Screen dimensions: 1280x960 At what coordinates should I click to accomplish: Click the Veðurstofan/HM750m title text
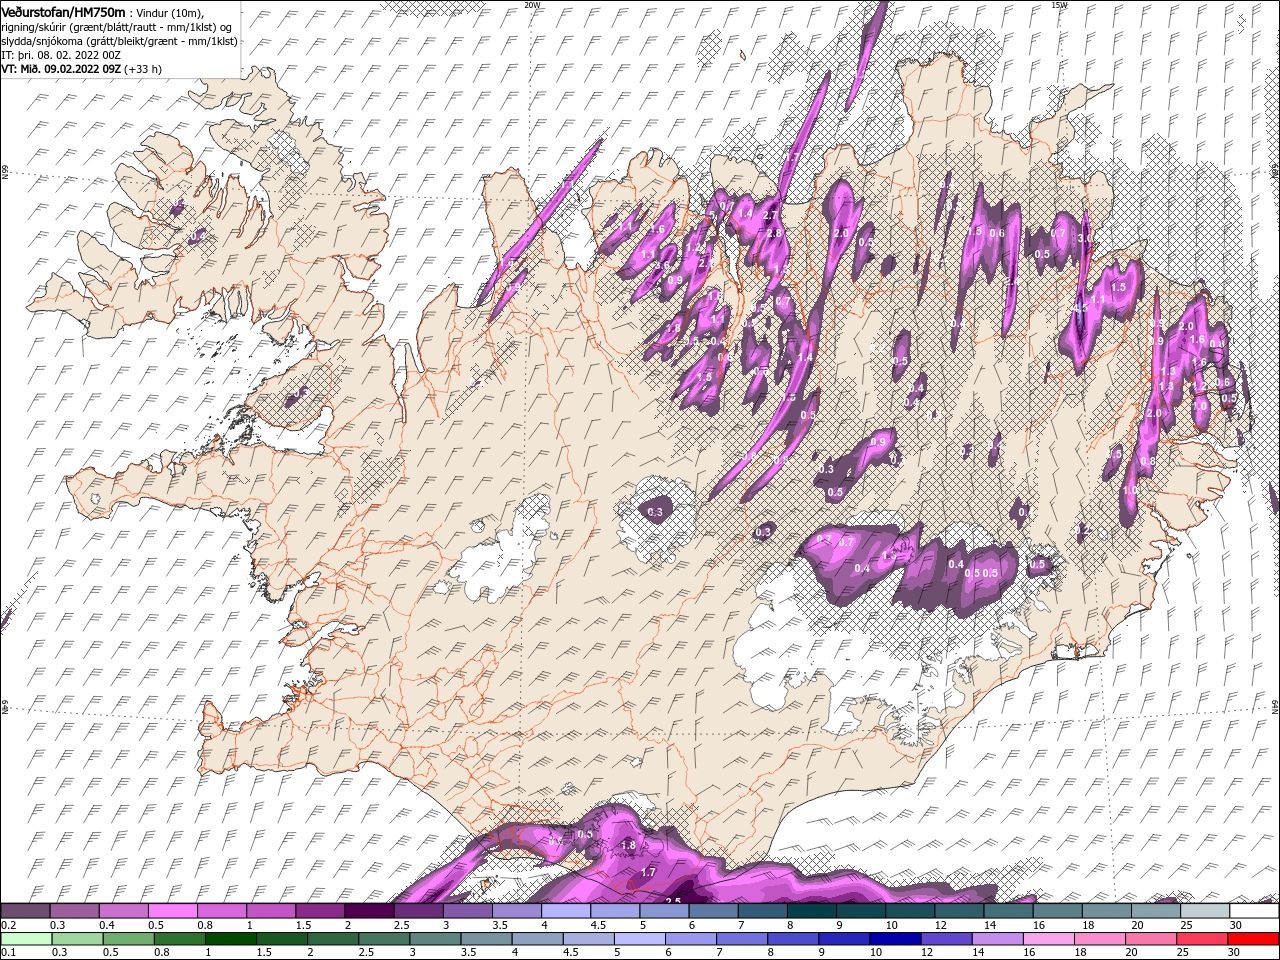[x=63, y=11]
